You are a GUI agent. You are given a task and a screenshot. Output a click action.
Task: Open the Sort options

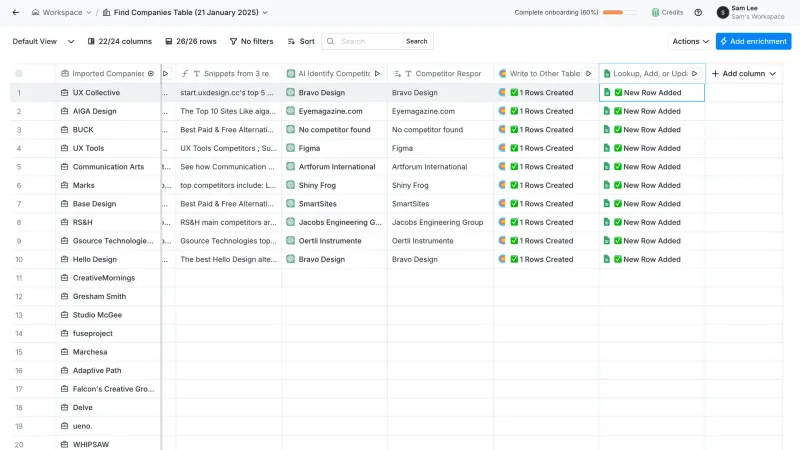tap(301, 41)
